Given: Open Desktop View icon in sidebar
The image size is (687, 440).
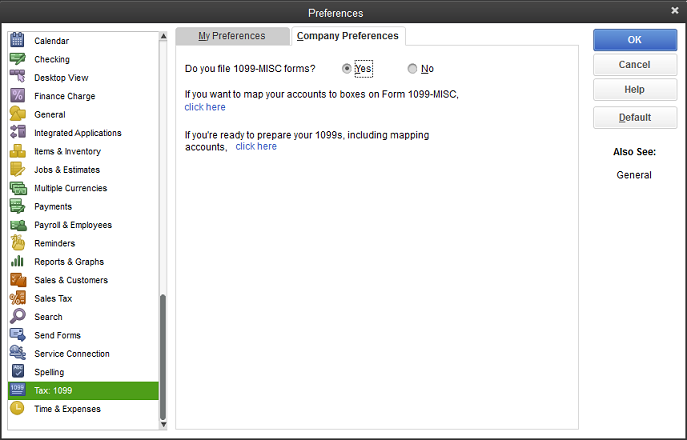Looking at the screenshot, I should 18,77.
